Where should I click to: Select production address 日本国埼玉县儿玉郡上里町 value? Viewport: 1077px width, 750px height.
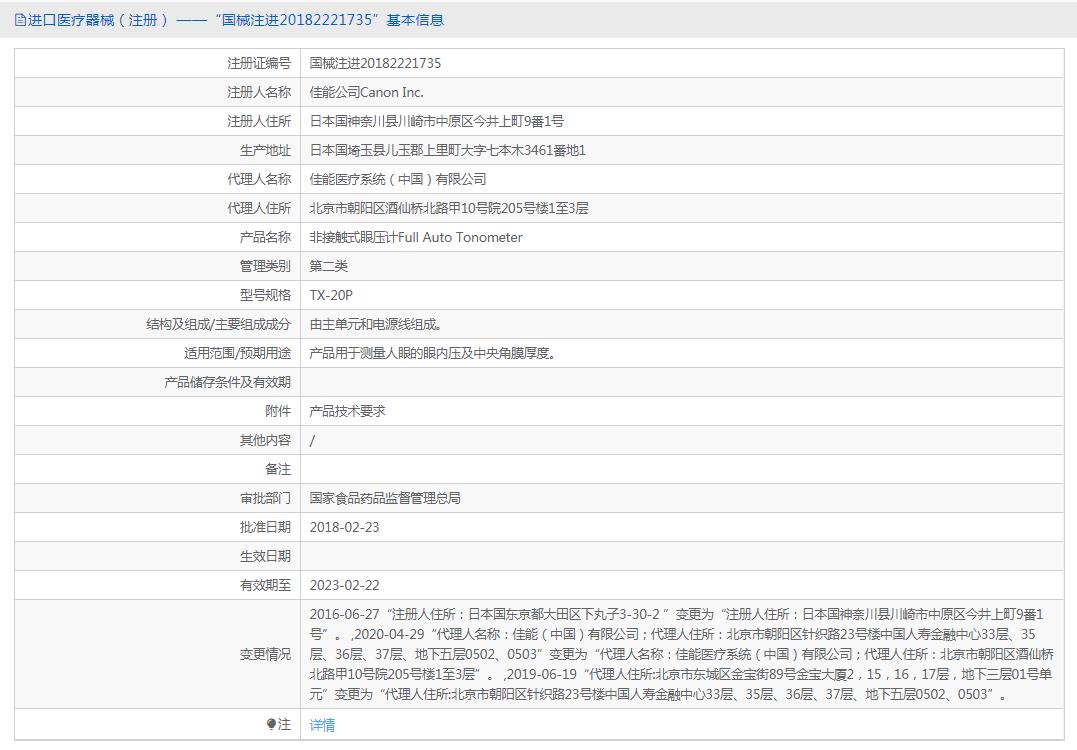[447, 150]
